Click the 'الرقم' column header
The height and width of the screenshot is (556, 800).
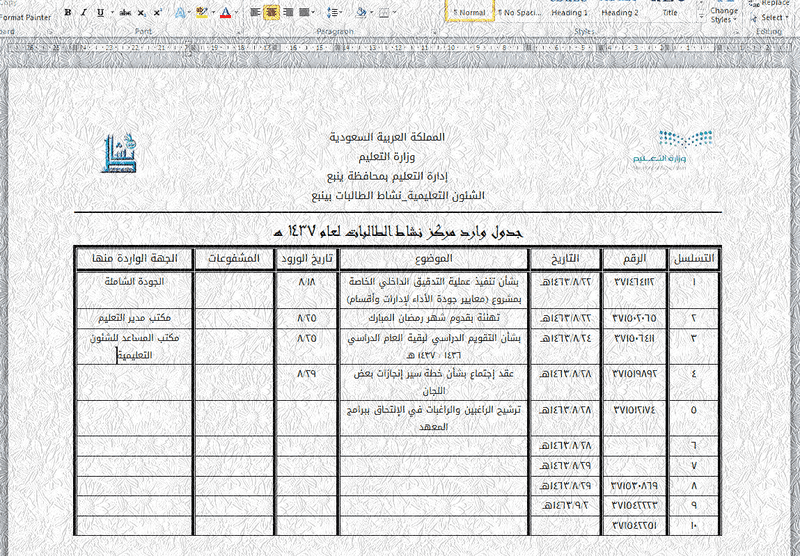(634, 259)
